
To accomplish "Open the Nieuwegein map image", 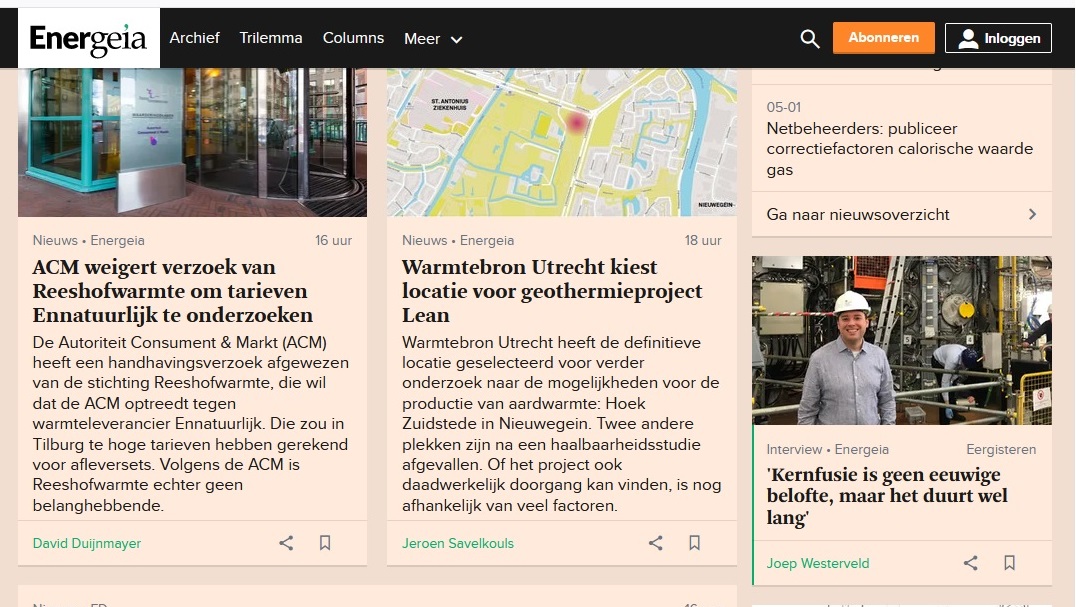I will (x=562, y=142).
